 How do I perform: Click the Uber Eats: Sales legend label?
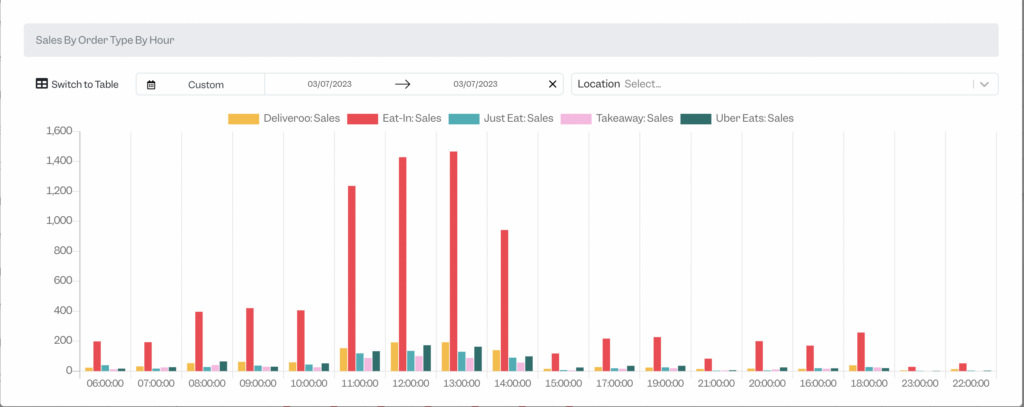[755, 119]
